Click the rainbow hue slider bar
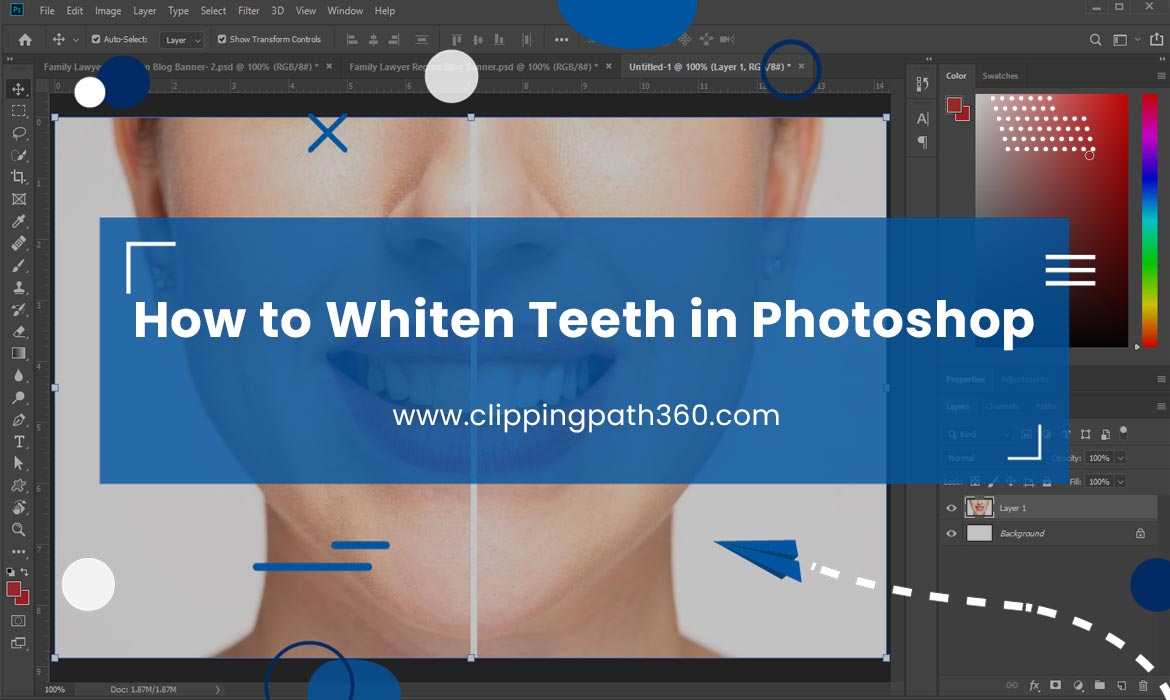Screen dimensions: 1170x700 point(1150,219)
